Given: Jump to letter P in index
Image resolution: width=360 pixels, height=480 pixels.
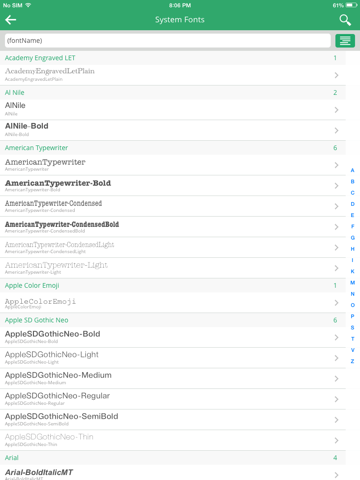Looking at the screenshot, I should pos(352,316).
